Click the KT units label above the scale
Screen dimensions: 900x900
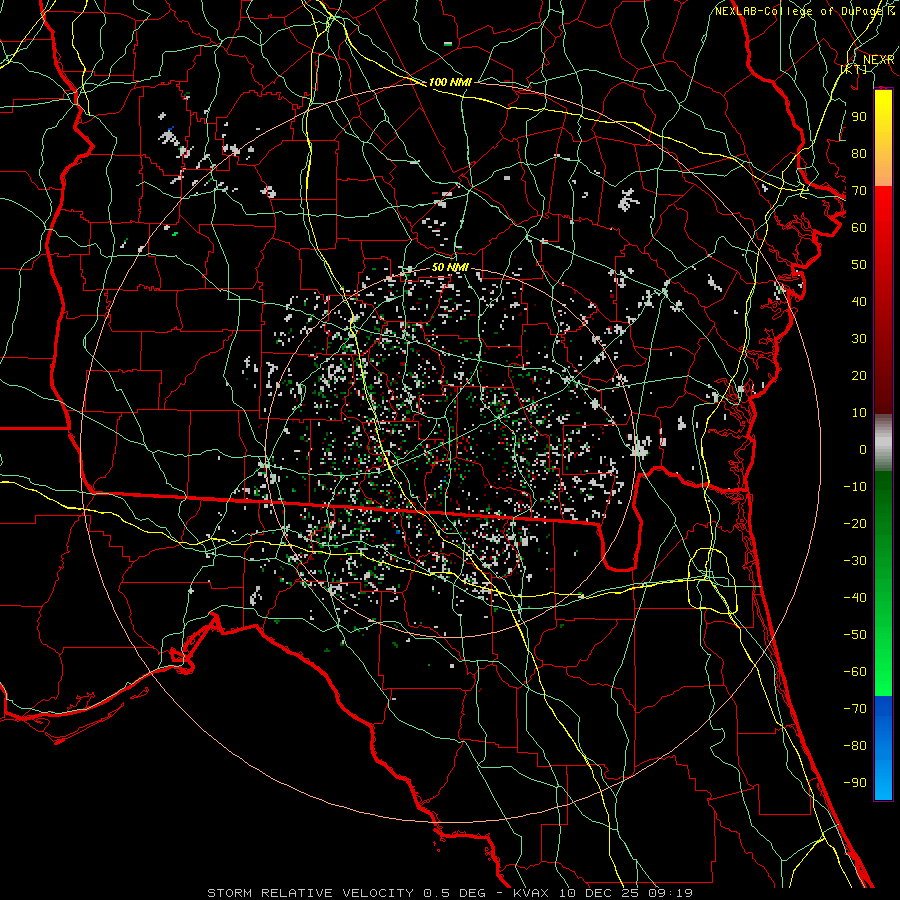(855, 69)
